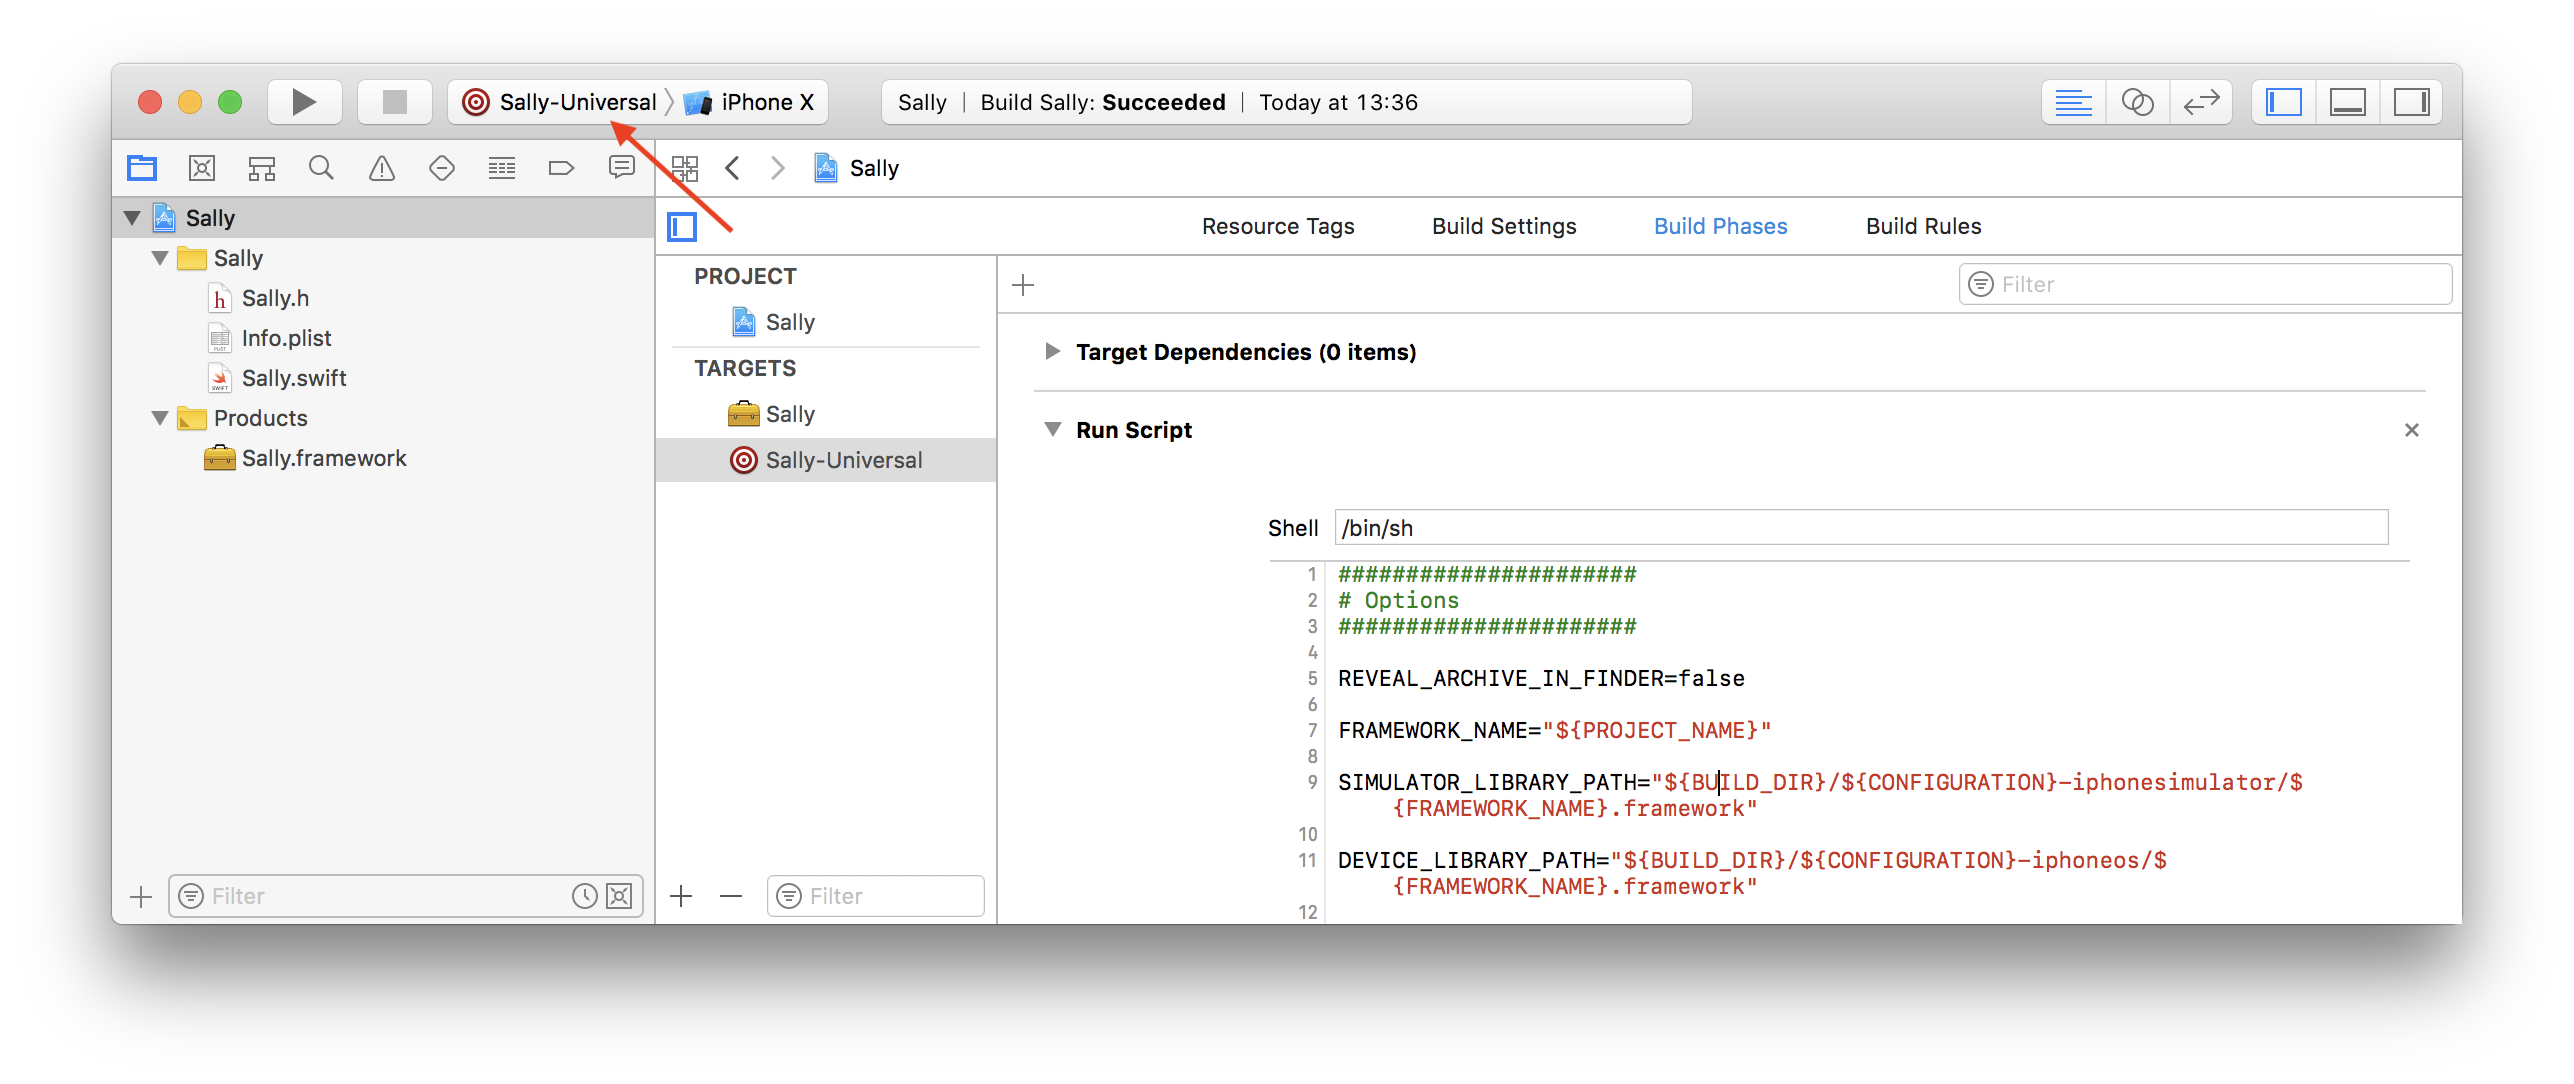Expand Target Dependencies section
Viewport: 2574px width, 1084px height.
tap(1052, 352)
